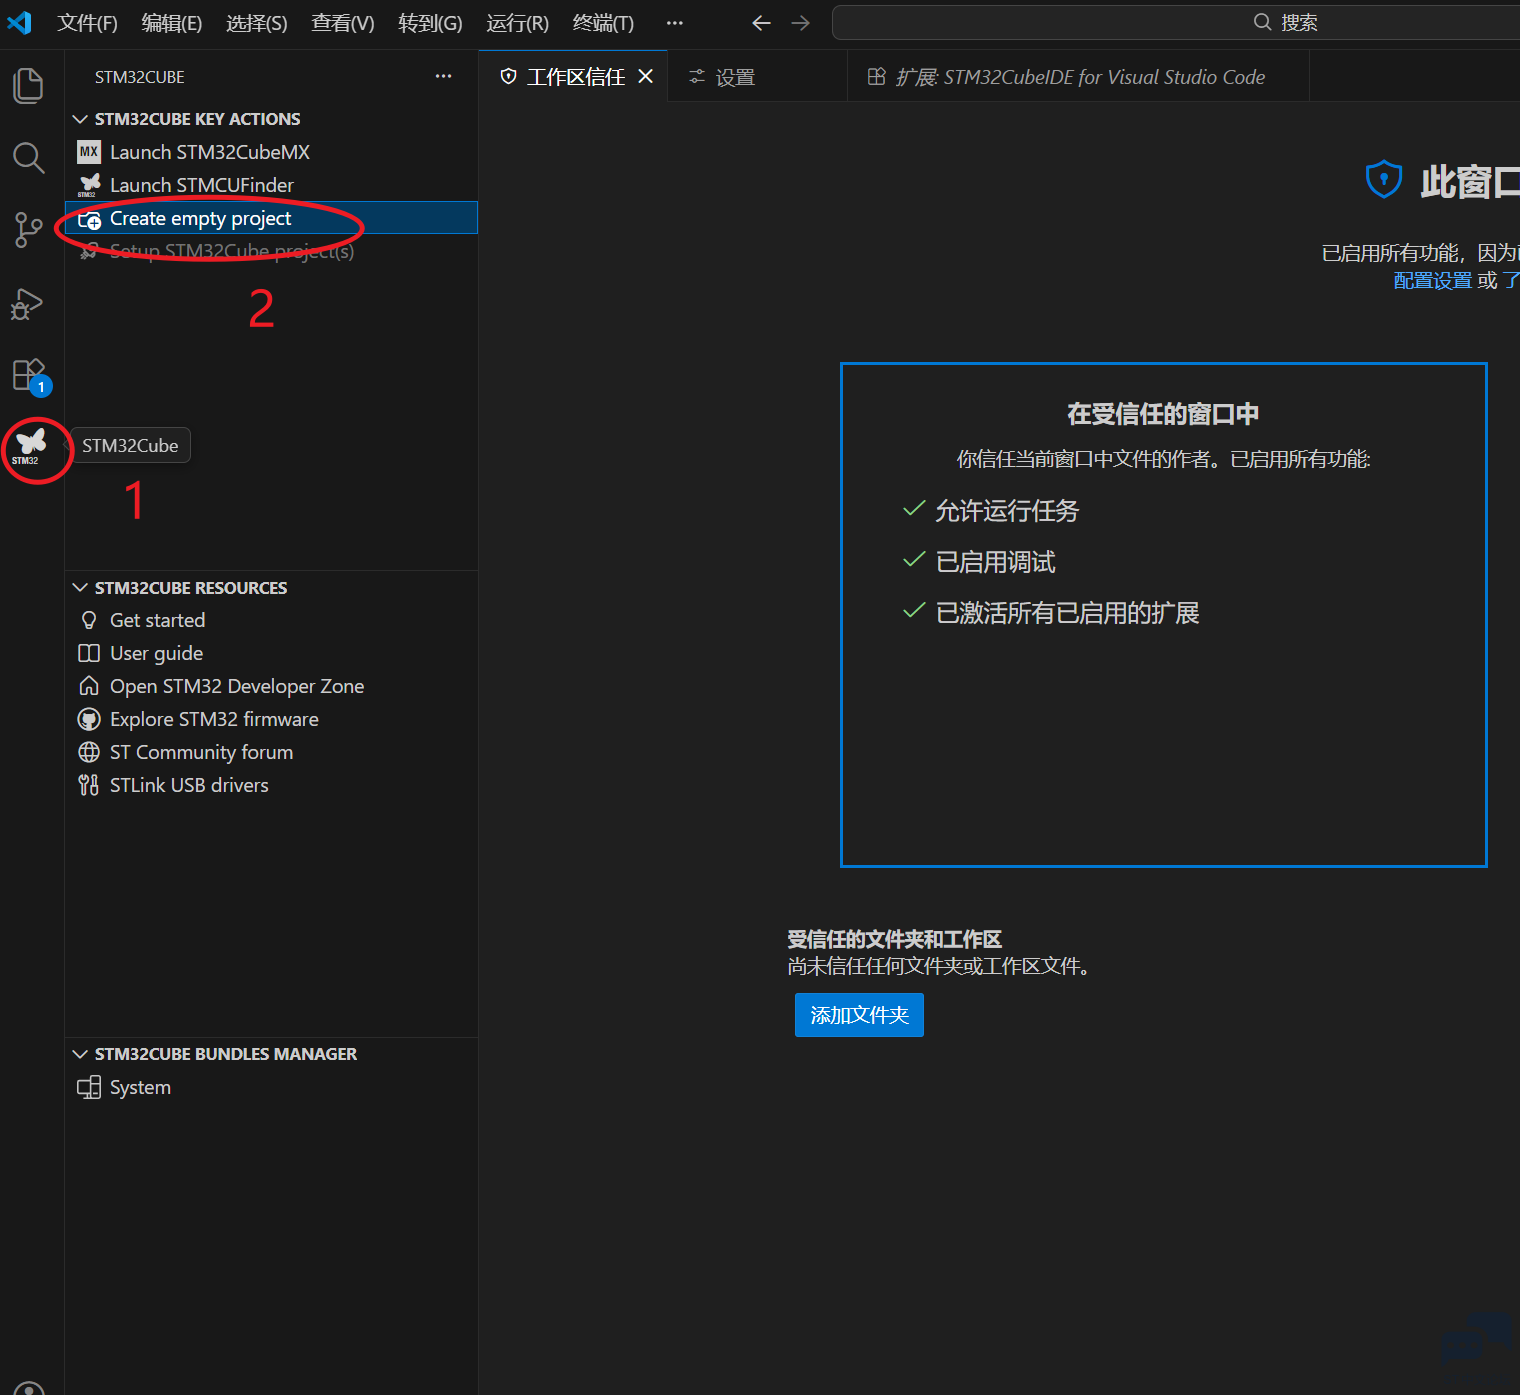
Task: Open the 运行(R) menu
Action: [x=518, y=23]
